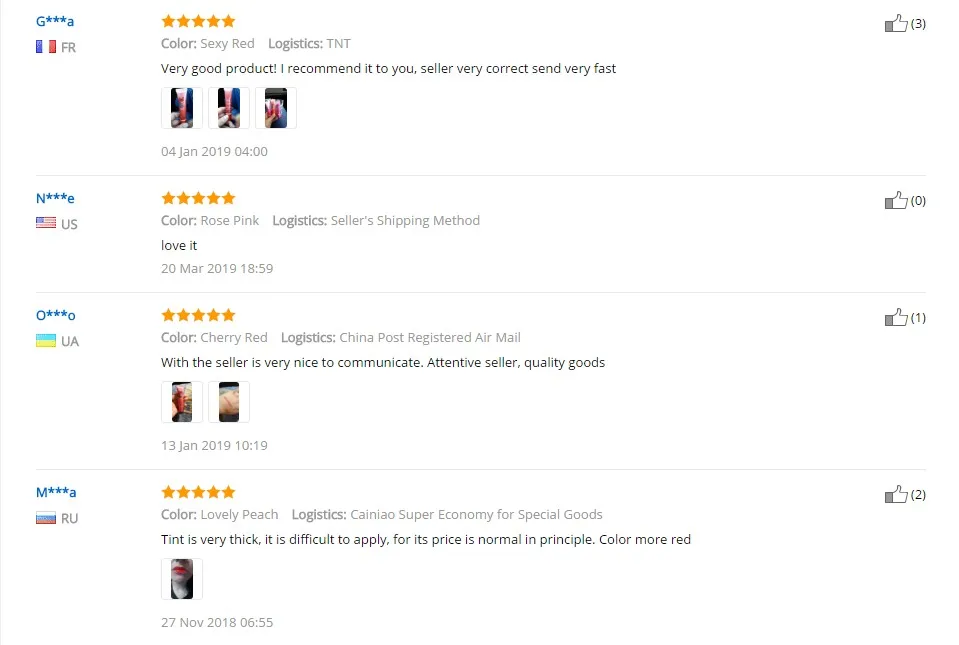The height and width of the screenshot is (645, 959).
Task: Open third photo in G***a's review
Action: click(276, 108)
